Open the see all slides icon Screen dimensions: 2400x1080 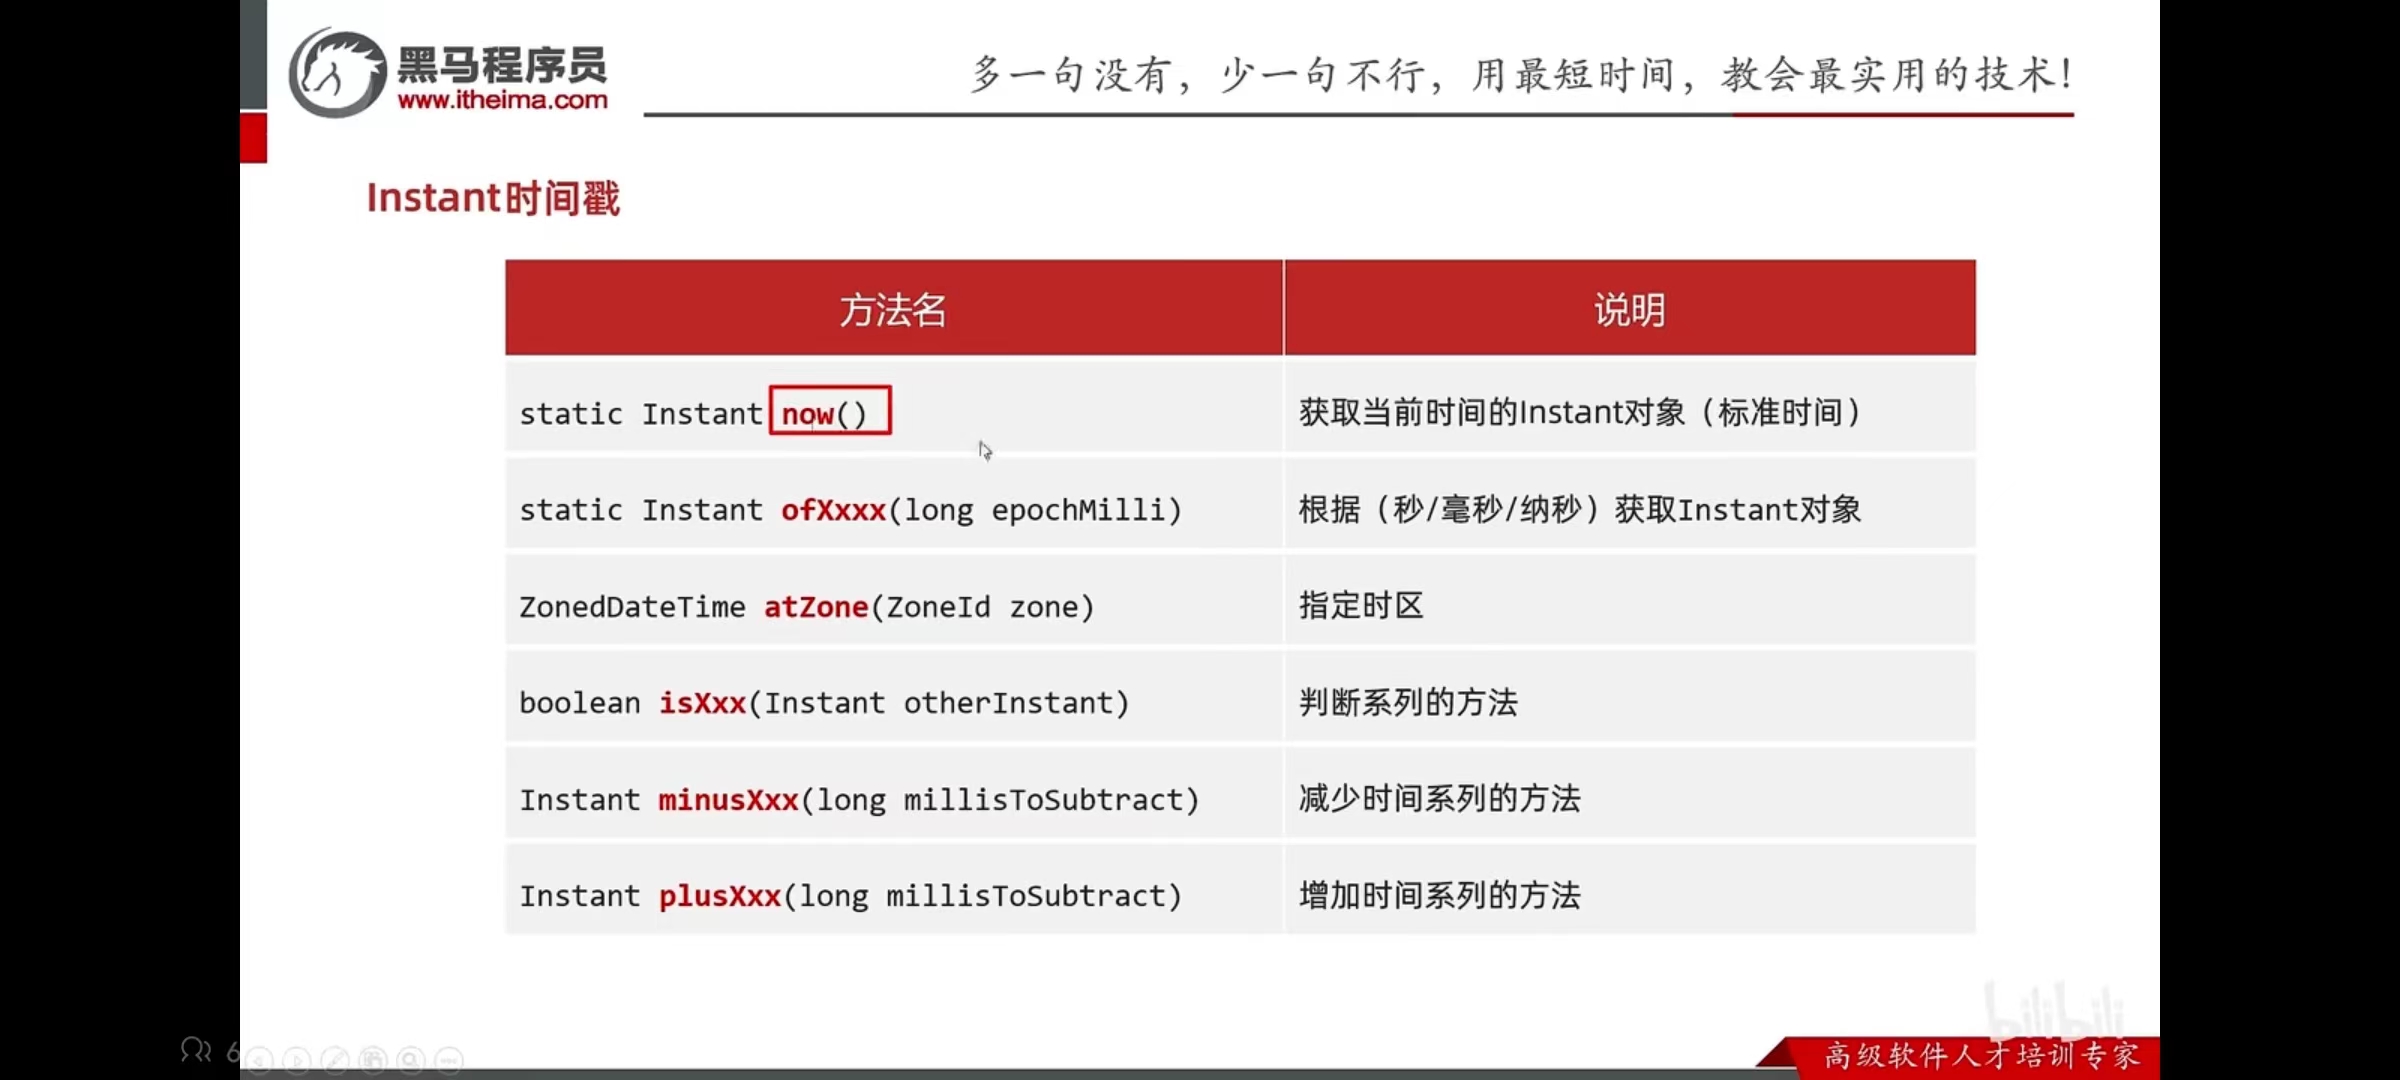373,1059
